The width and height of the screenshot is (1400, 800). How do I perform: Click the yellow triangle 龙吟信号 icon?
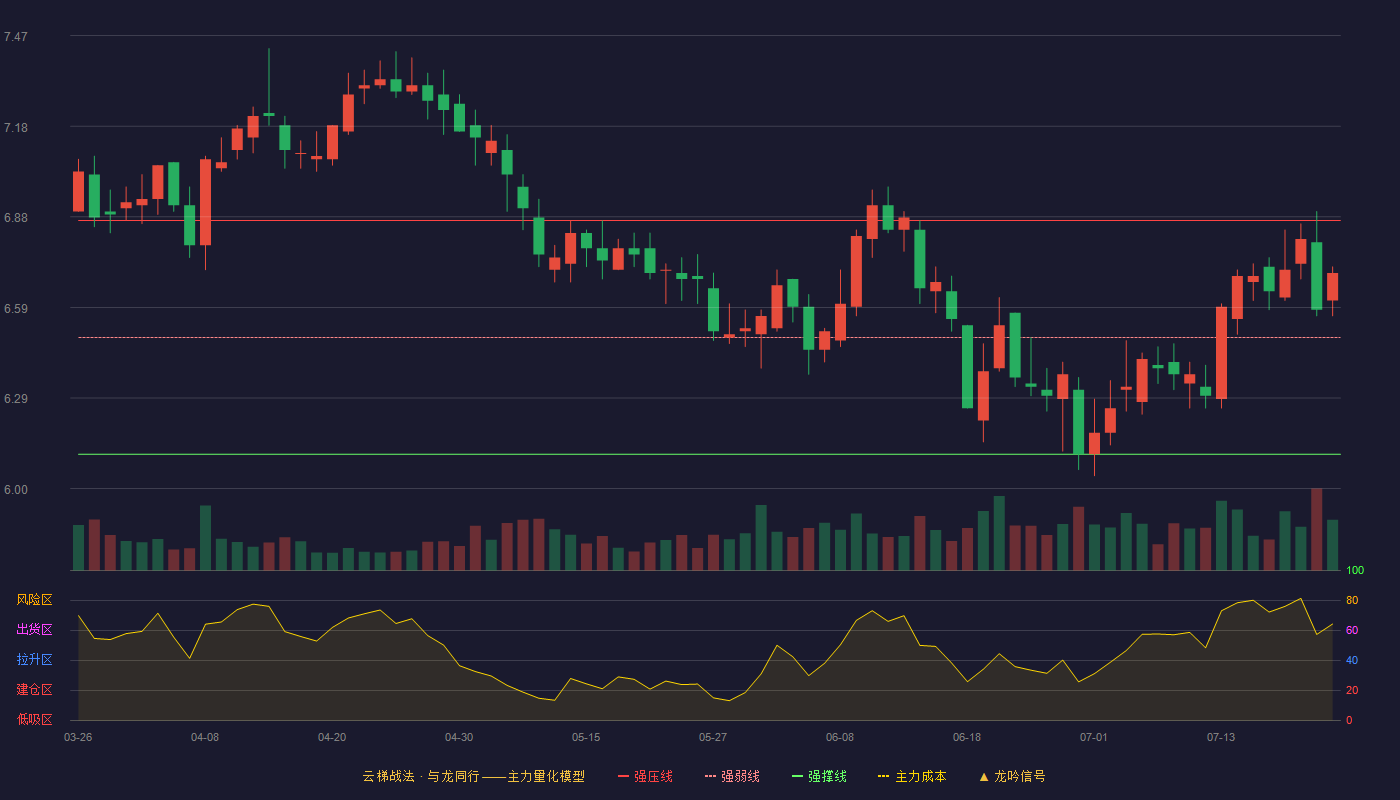(x=984, y=776)
